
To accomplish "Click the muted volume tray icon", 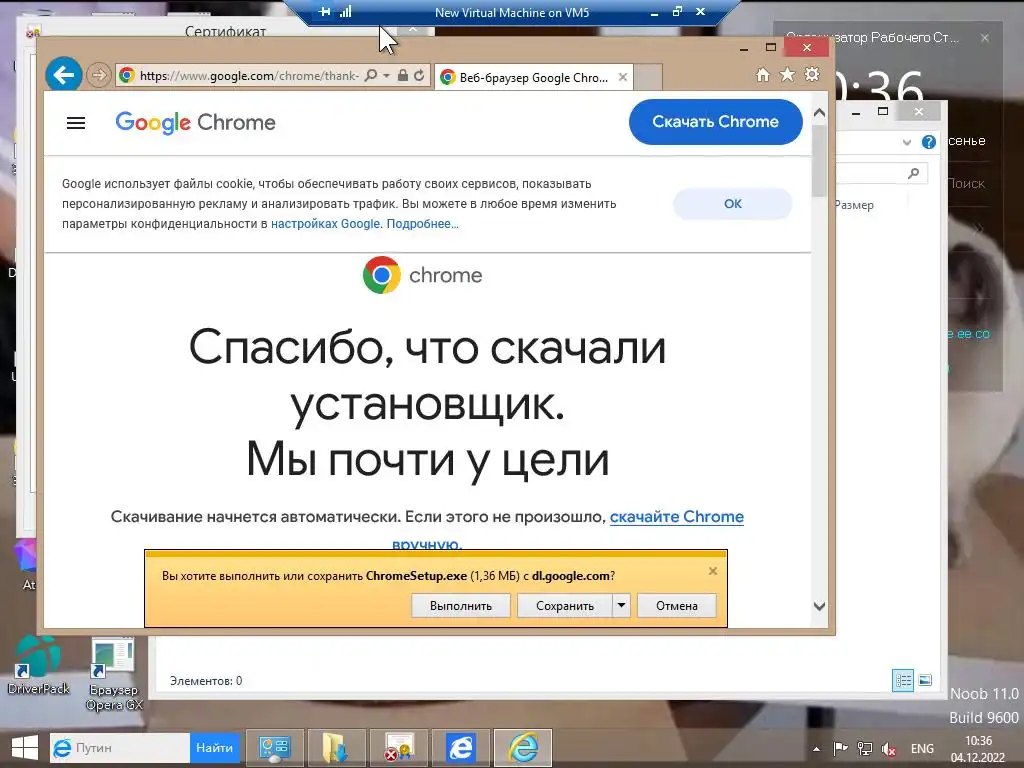I will click(889, 749).
